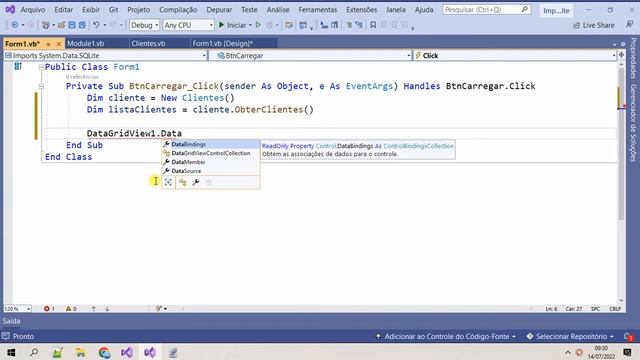
Task: Show hidden system tray icons chevron
Action: pos(568,353)
